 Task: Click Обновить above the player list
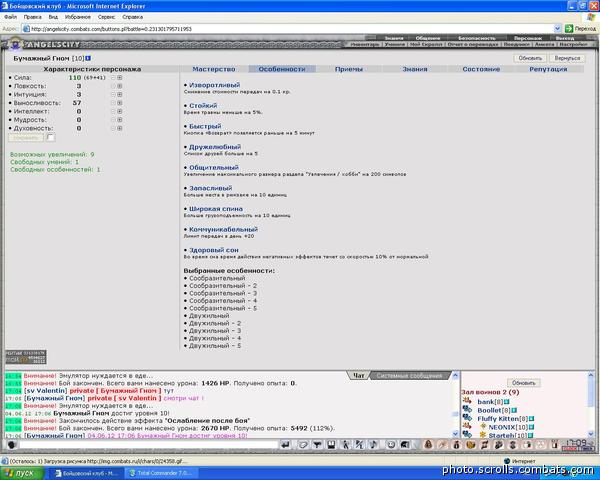pos(523,383)
